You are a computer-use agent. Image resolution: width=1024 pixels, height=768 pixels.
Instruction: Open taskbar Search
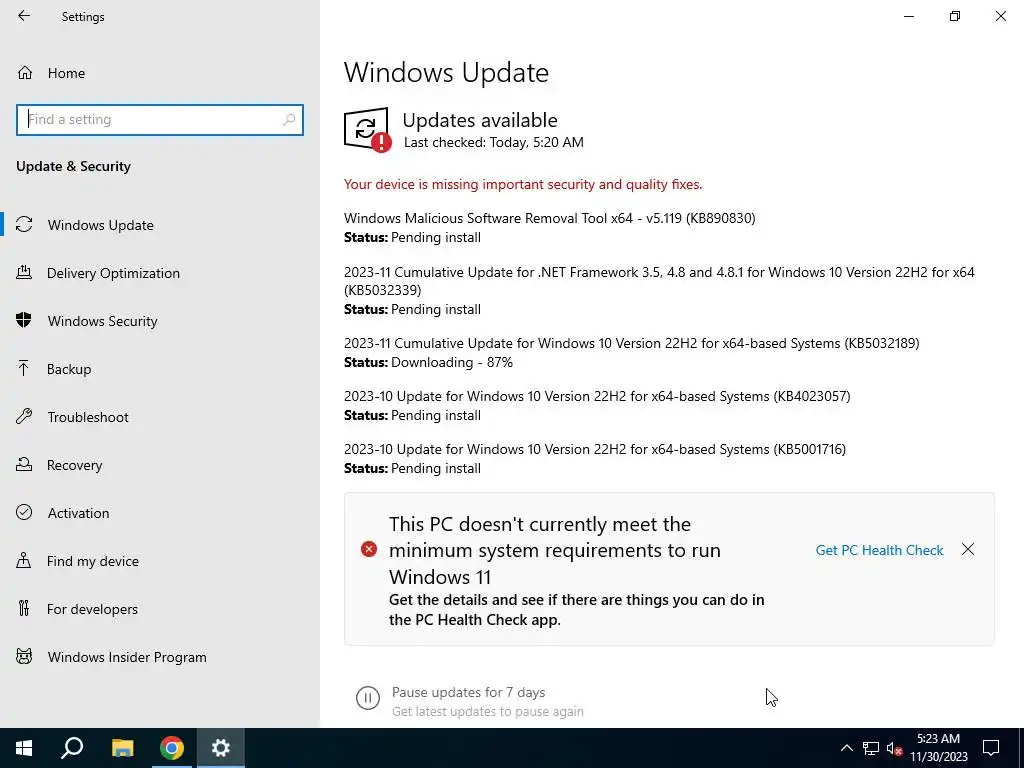pyautogui.click(x=72, y=748)
